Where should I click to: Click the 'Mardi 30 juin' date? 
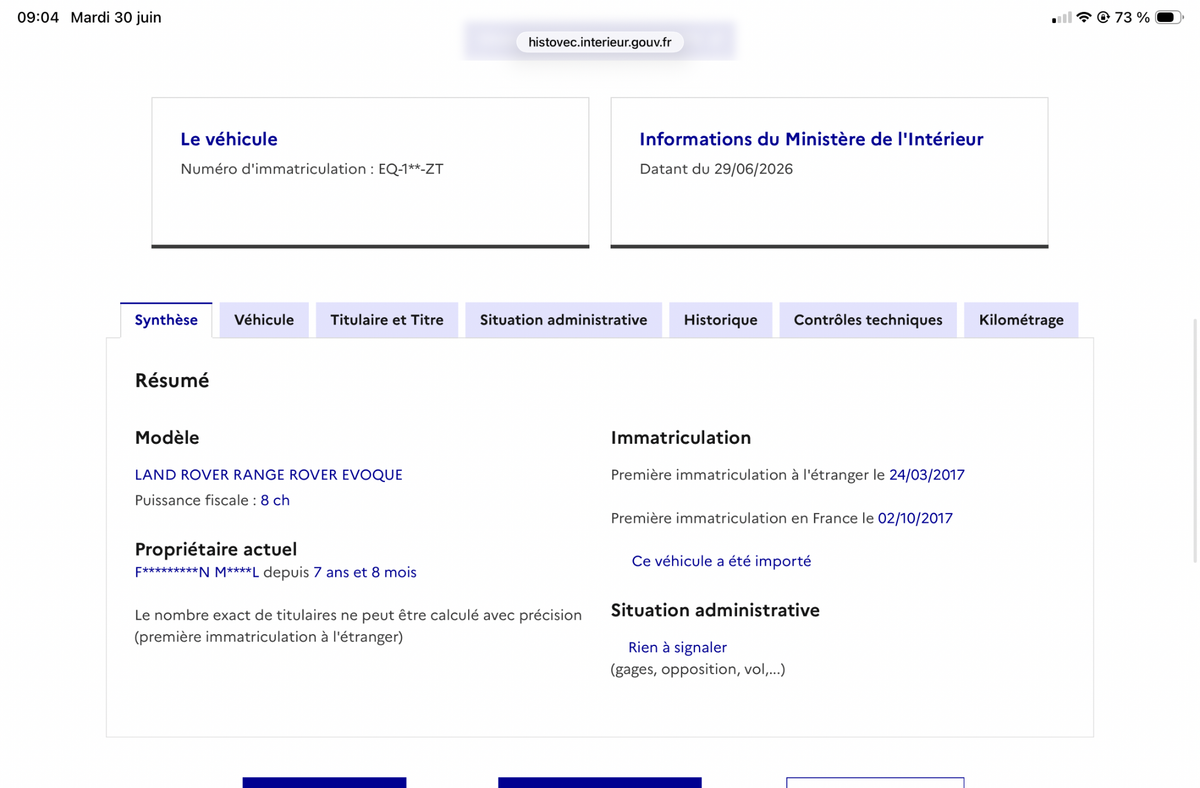116,17
